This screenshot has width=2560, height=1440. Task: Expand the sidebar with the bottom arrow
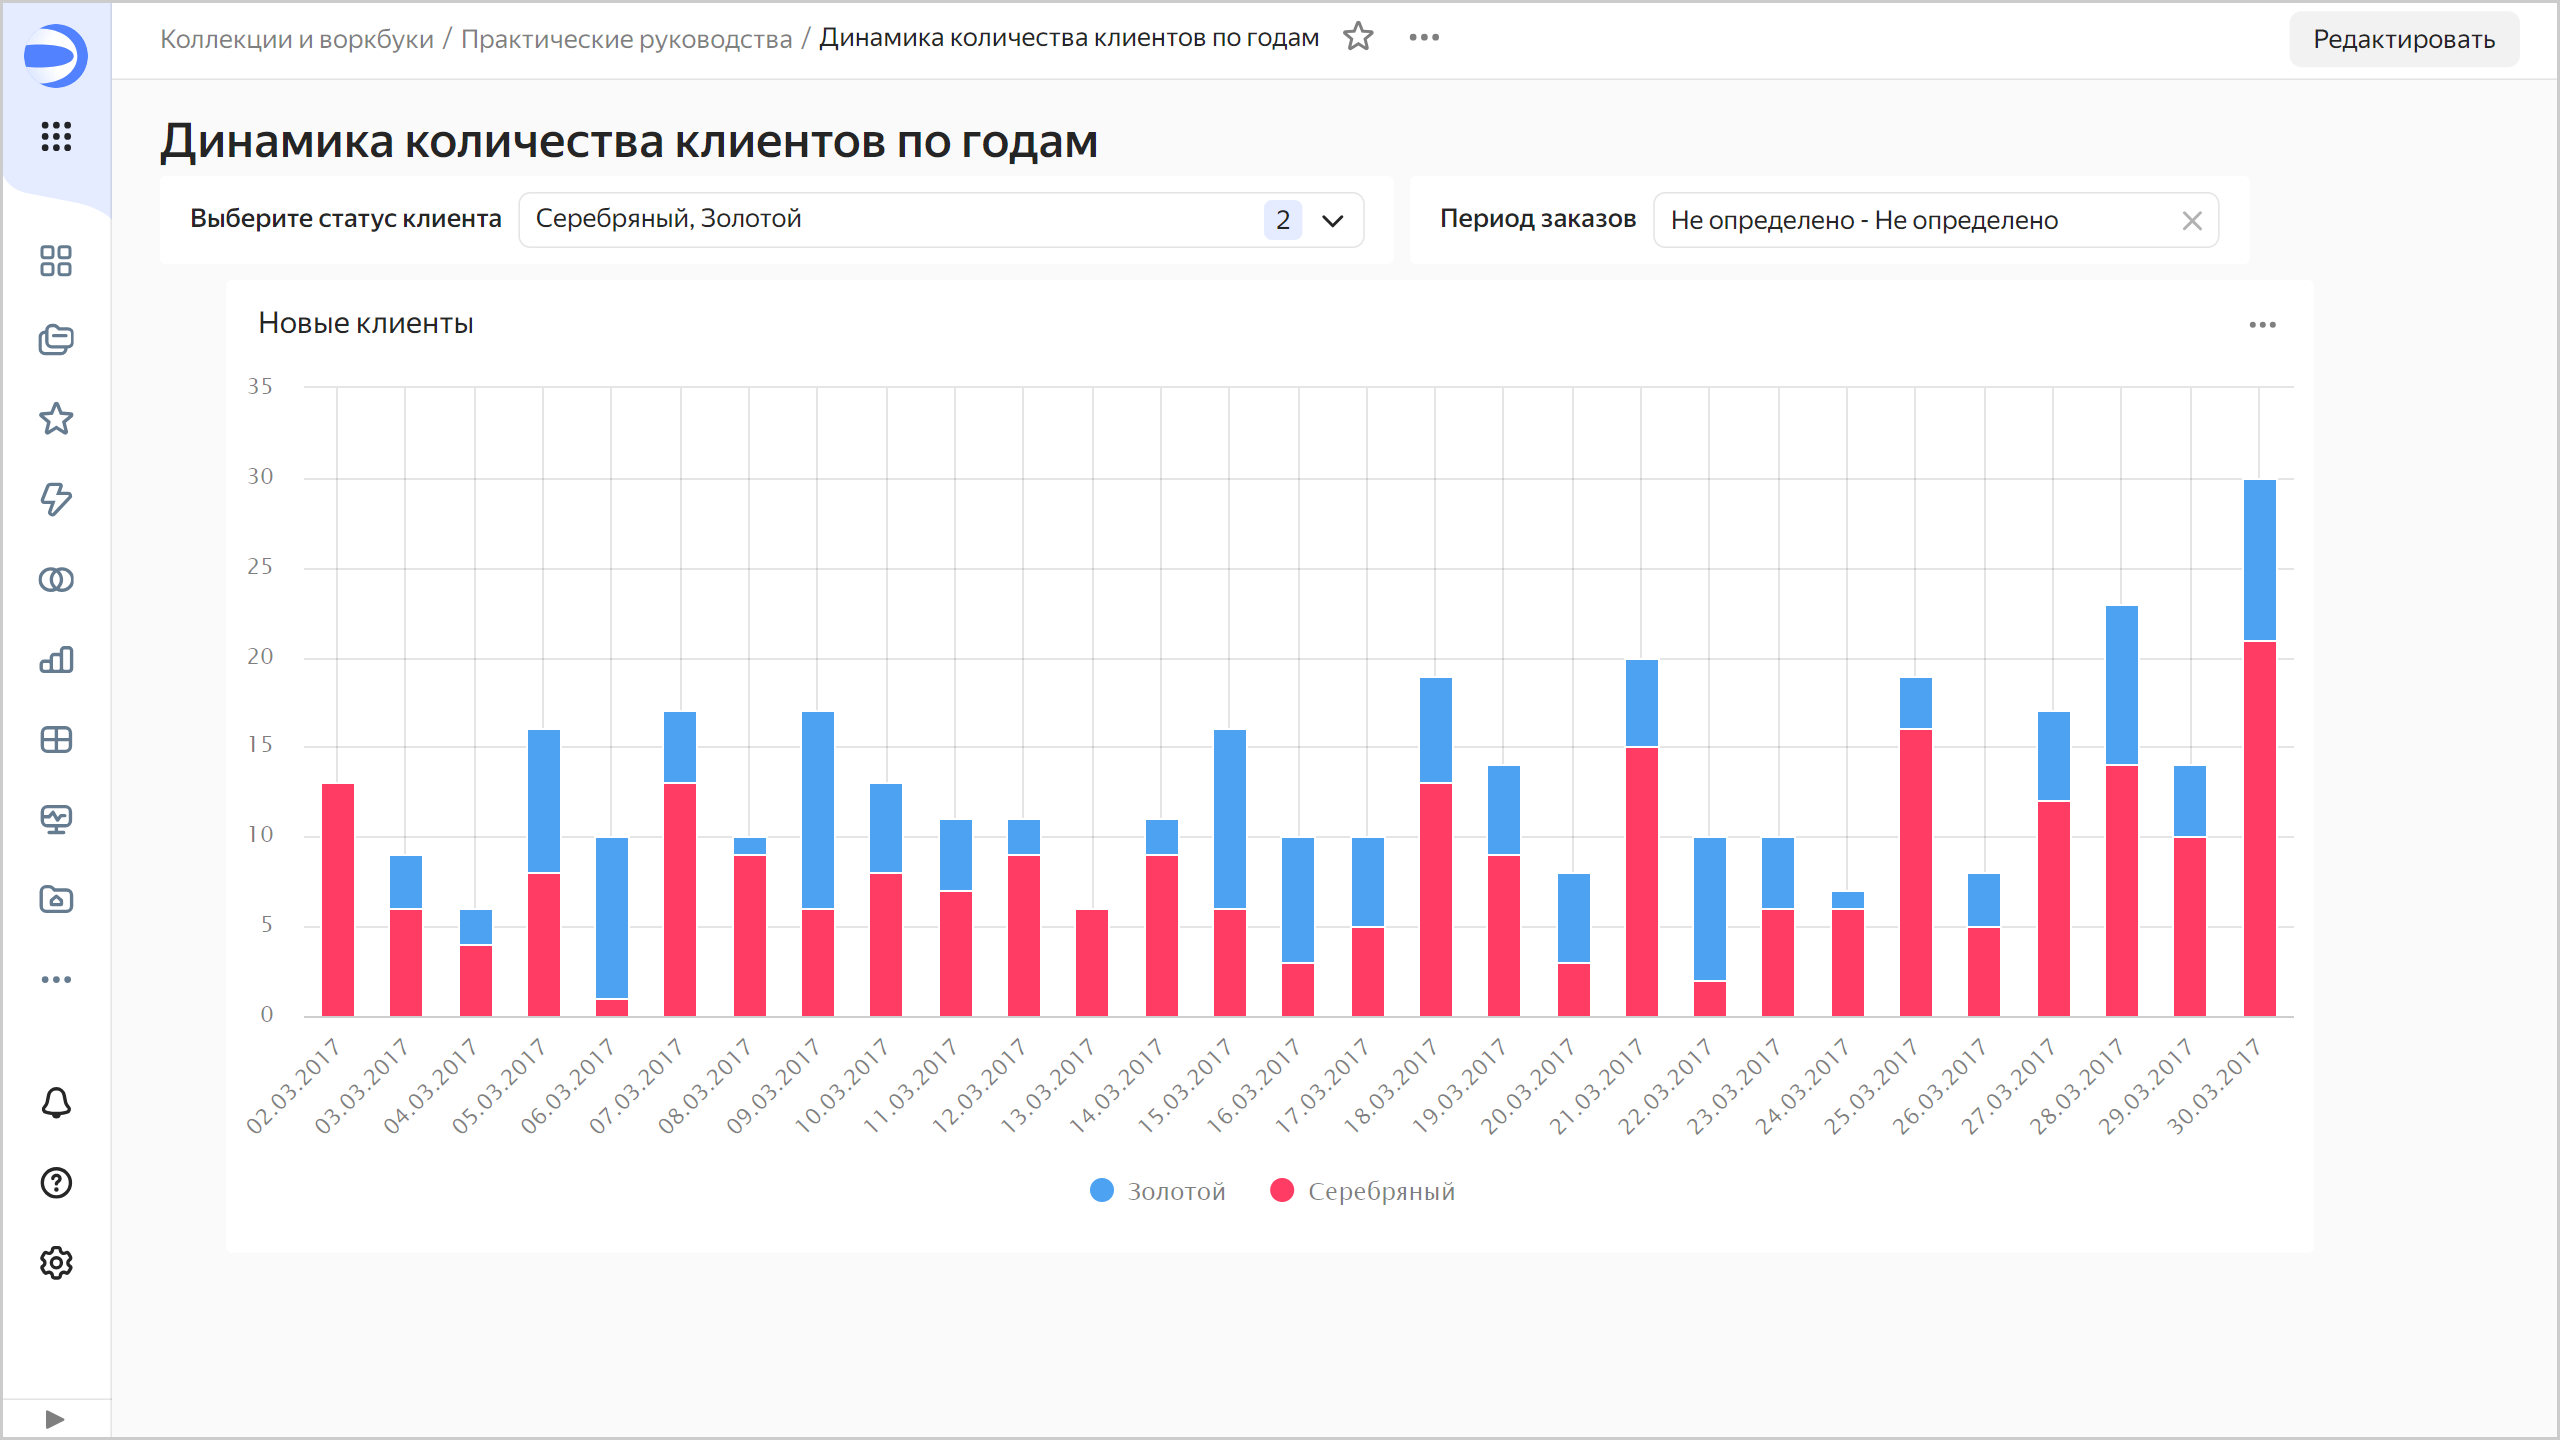[56, 1419]
